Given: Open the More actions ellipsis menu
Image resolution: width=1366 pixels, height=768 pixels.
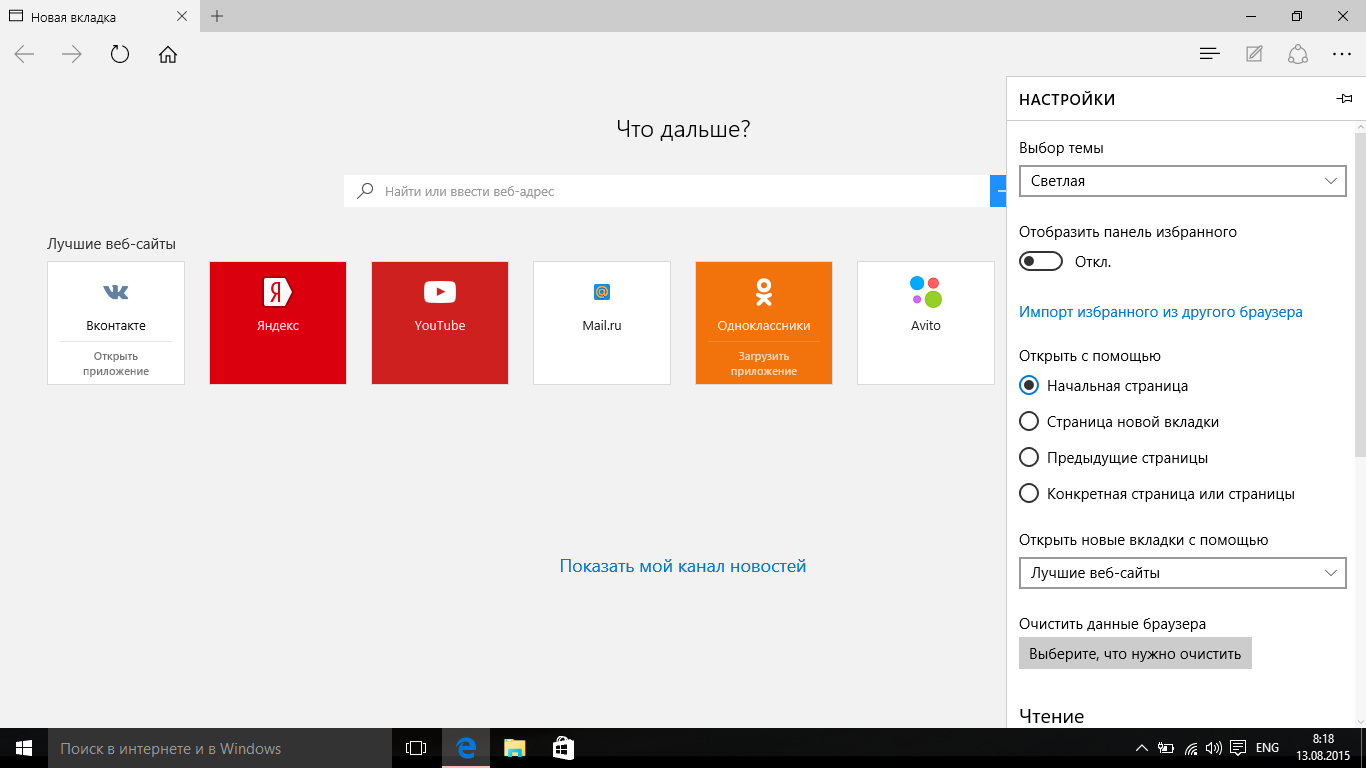Looking at the screenshot, I should tap(1342, 54).
